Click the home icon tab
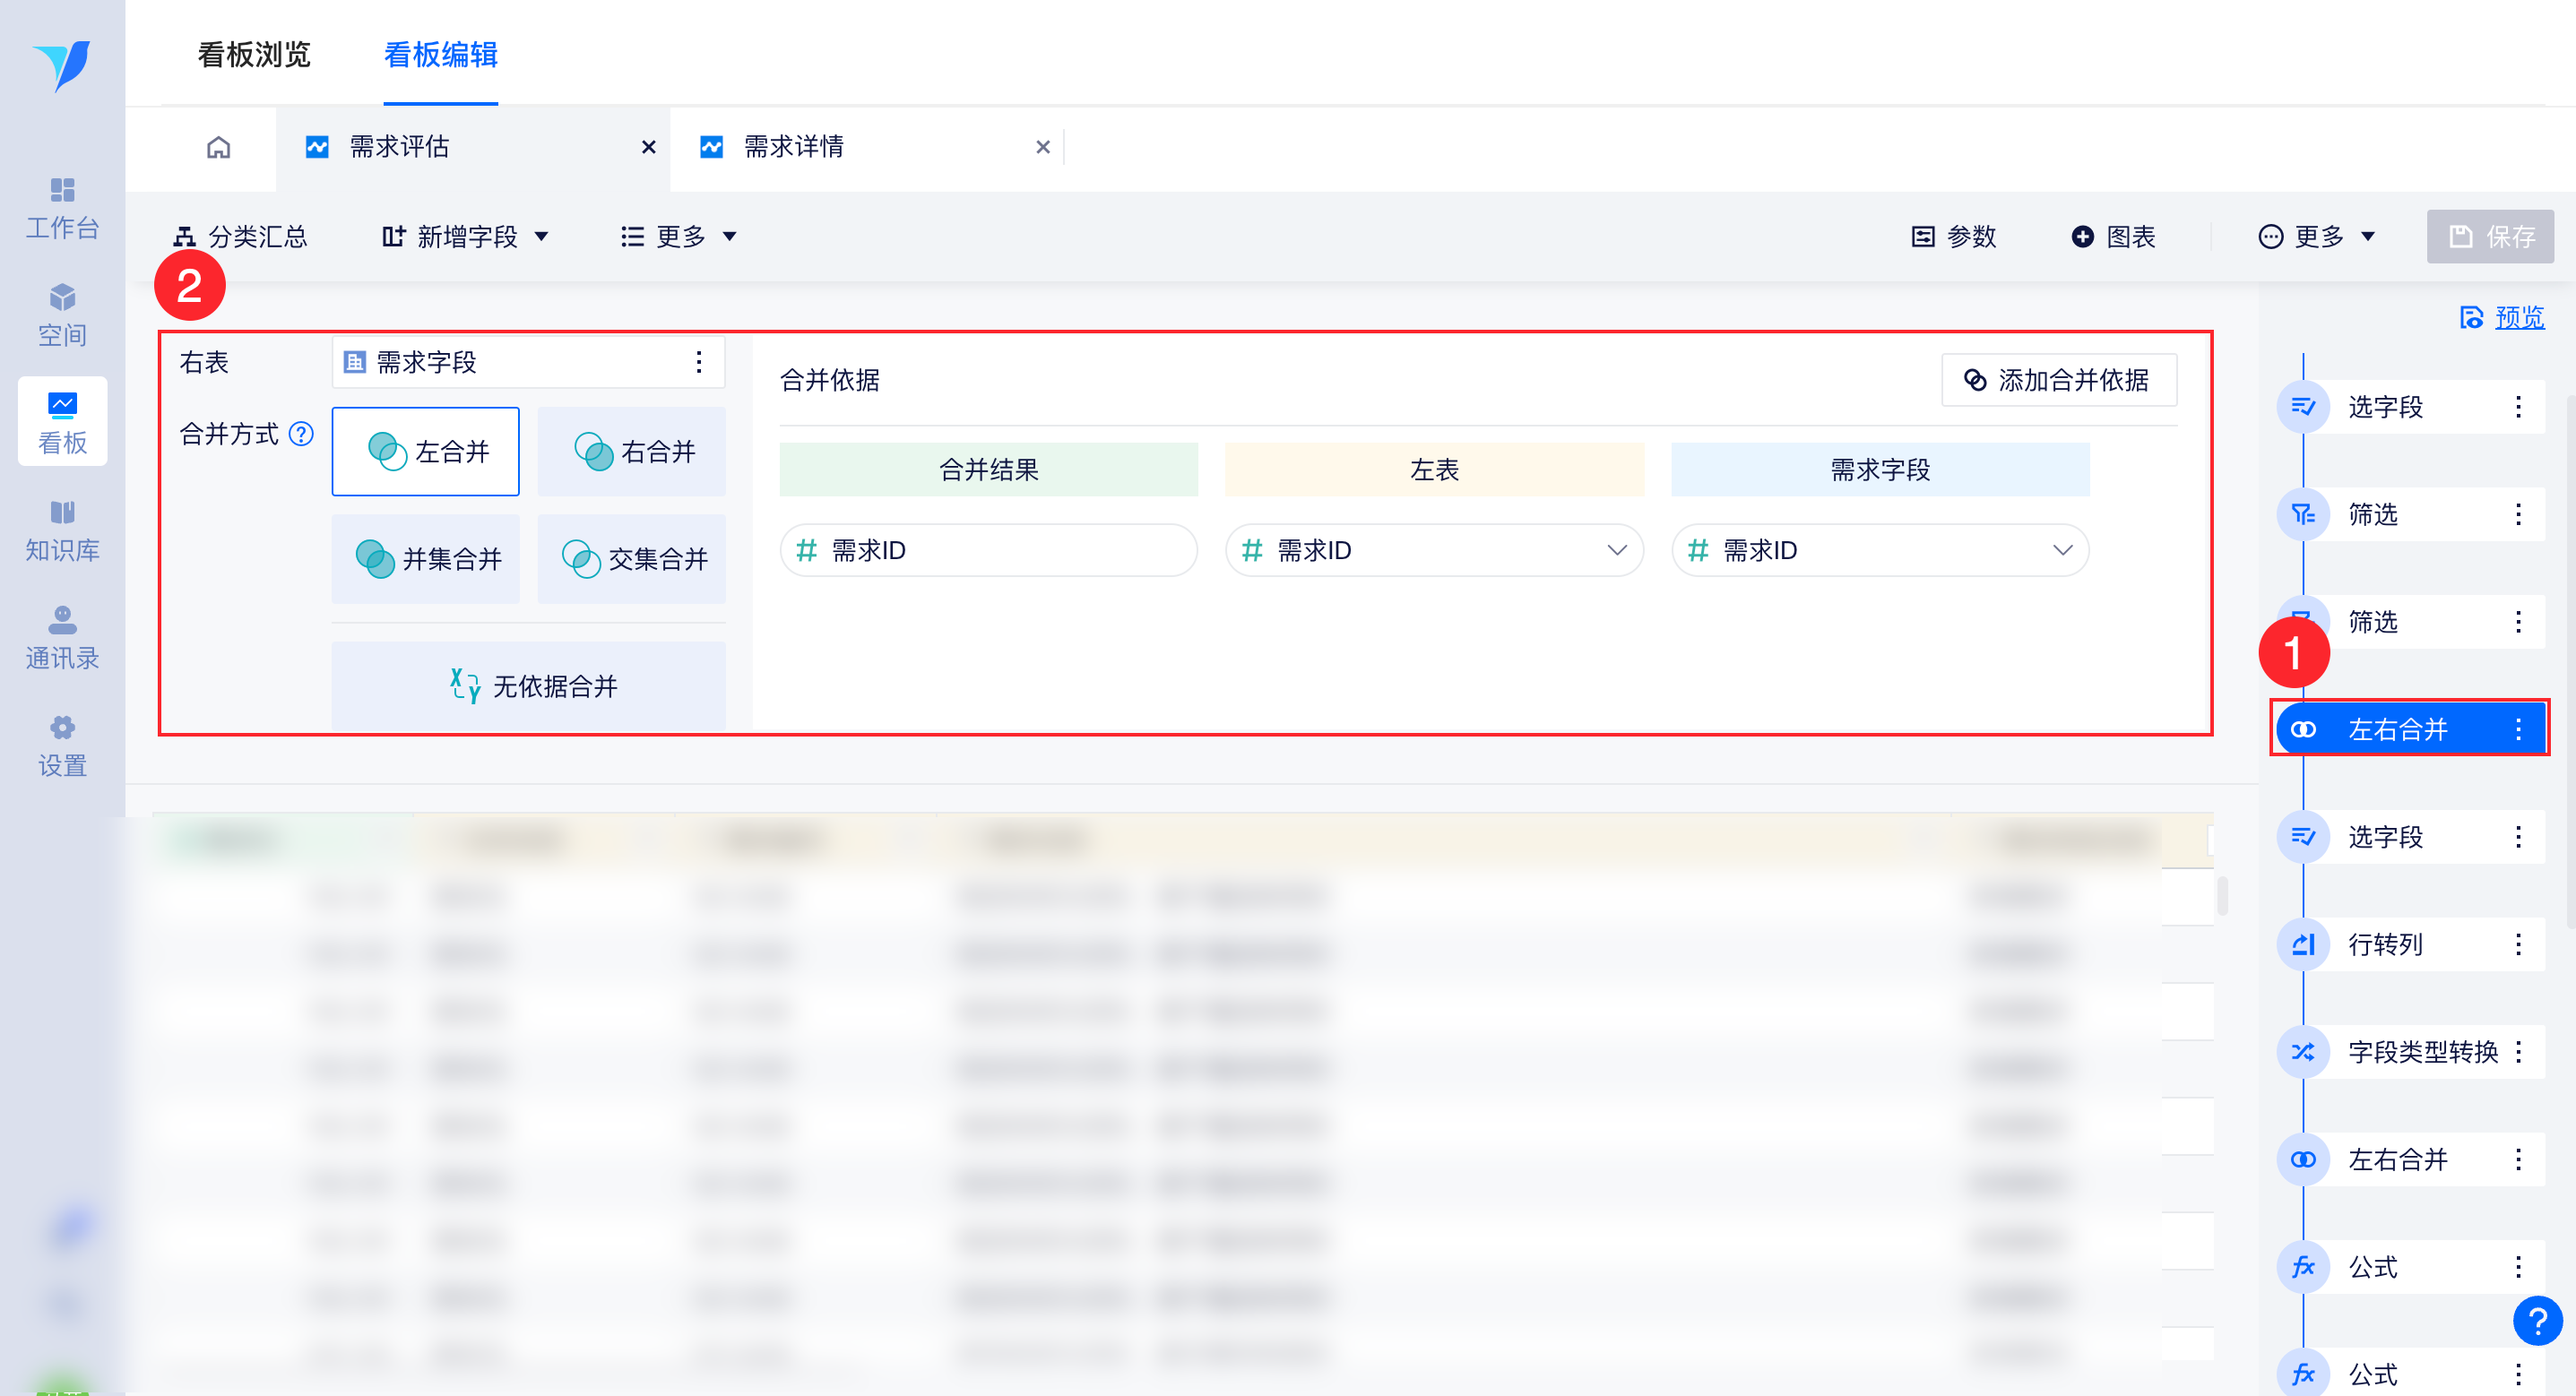2576x1396 pixels. (x=218, y=147)
